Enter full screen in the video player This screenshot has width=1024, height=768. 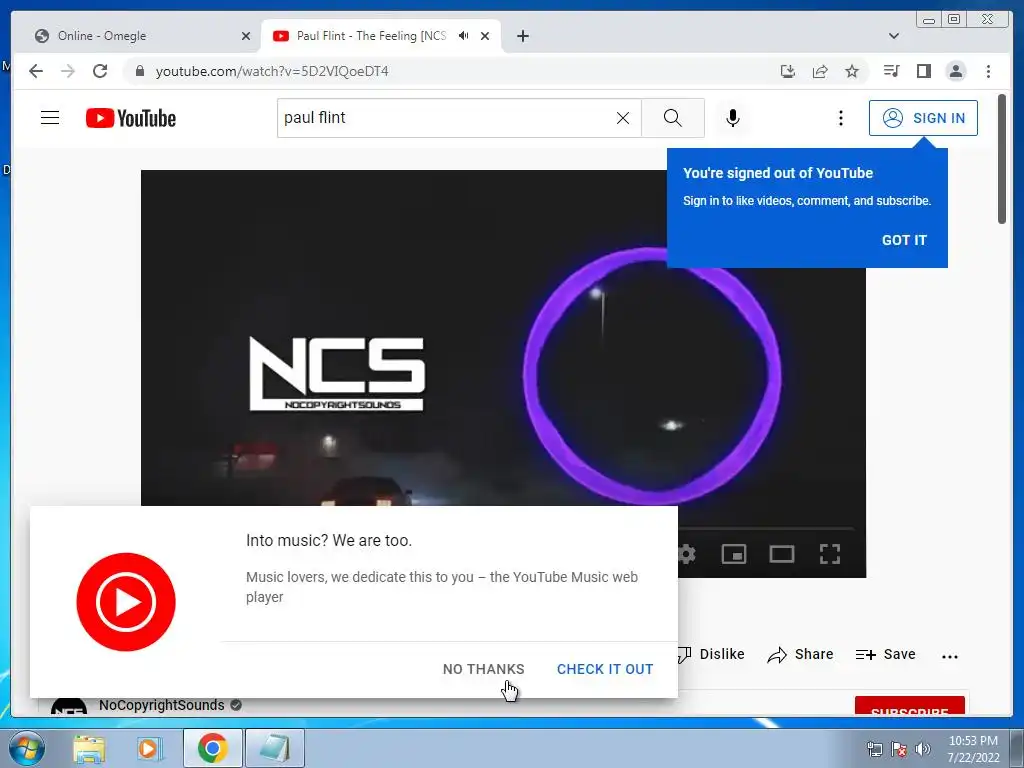(x=829, y=554)
